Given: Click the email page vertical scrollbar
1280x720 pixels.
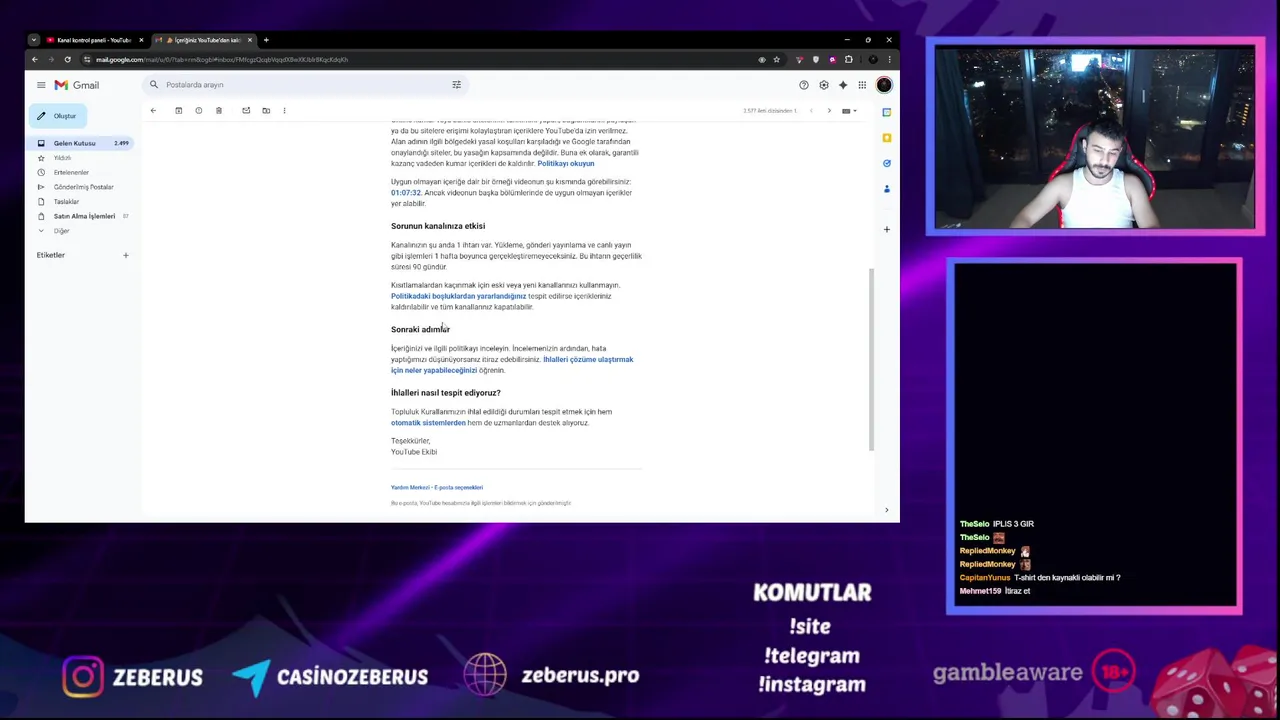Looking at the screenshot, I should pos(871,360).
